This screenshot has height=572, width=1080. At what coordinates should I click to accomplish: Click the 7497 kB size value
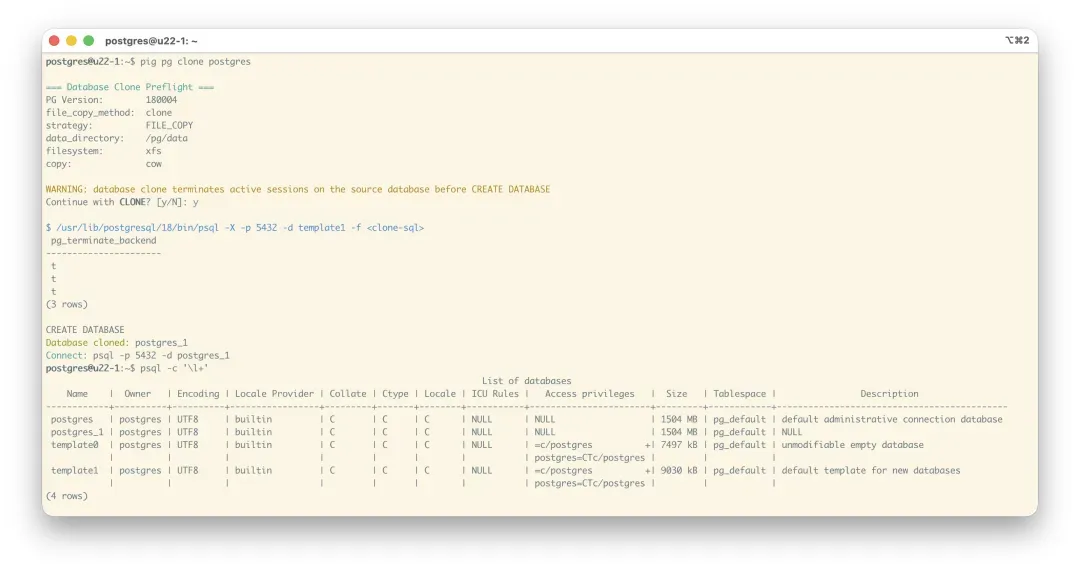click(678, 445)
